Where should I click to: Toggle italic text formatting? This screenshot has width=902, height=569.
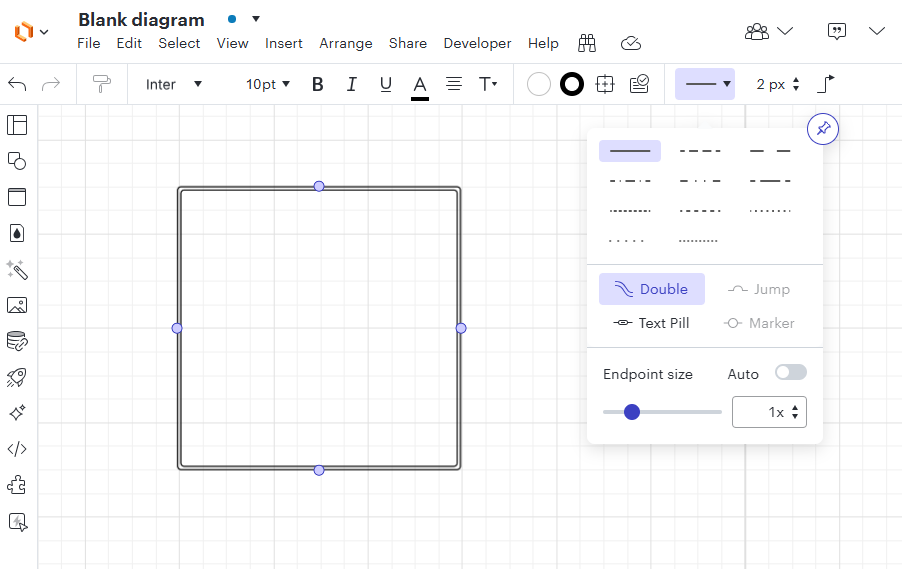click(351, 85)
